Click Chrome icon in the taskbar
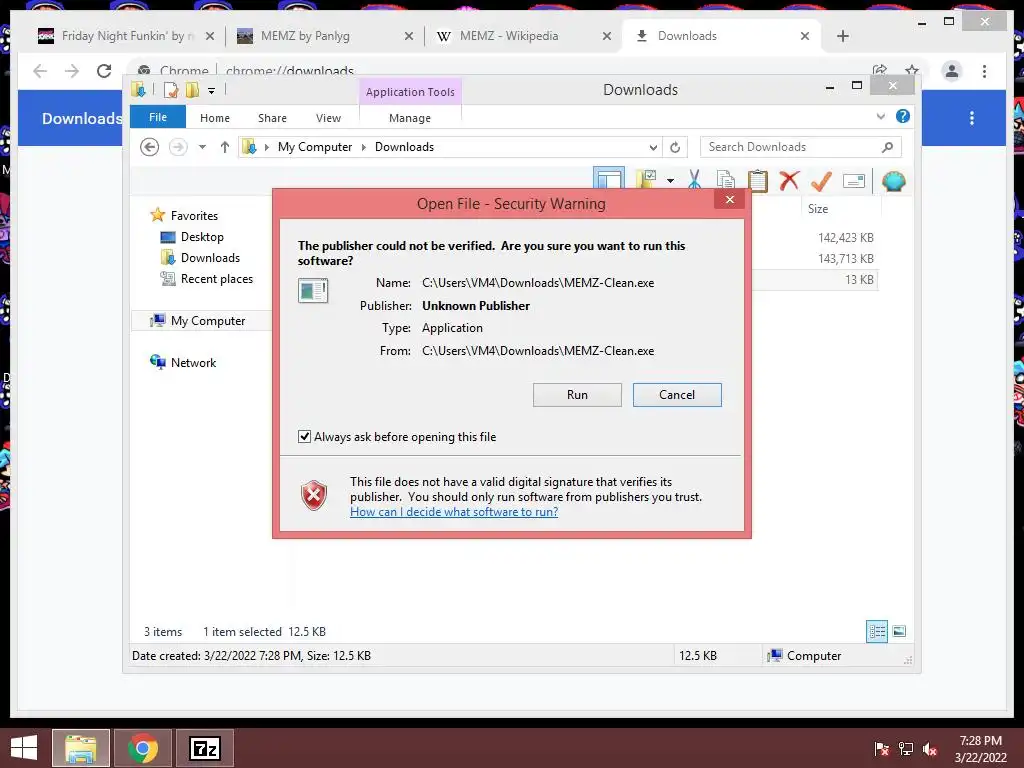This screenshot has height=768, width=1024. pyautogui.click(x=143, y=748)
